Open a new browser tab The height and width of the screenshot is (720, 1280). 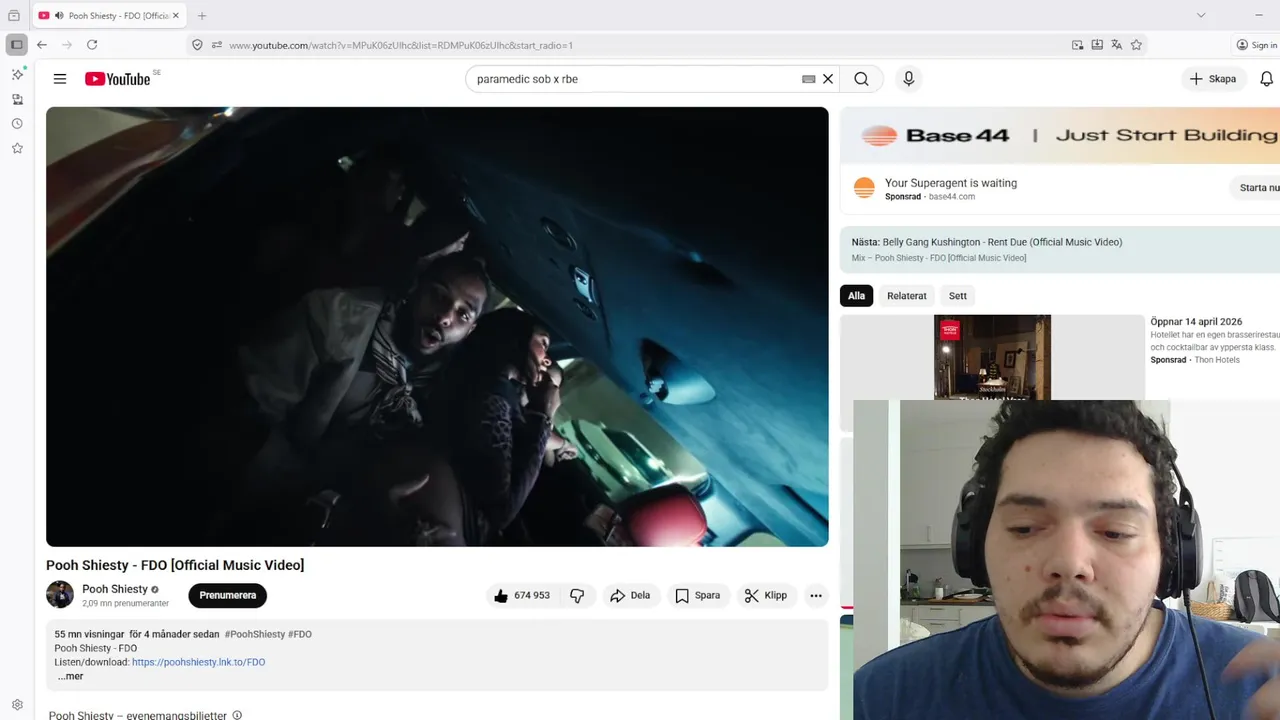[x=202, y=16]
